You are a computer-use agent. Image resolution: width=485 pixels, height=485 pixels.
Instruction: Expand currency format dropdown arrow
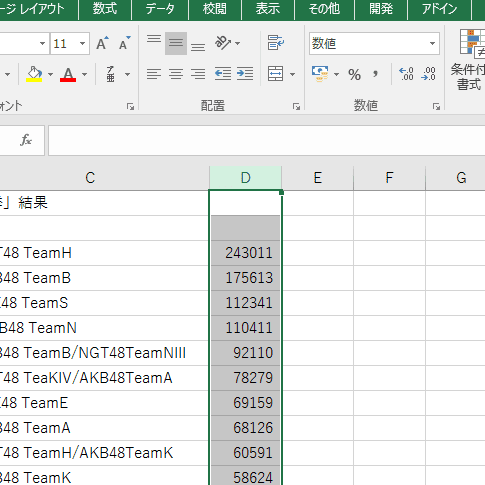[x=336, y=74]
